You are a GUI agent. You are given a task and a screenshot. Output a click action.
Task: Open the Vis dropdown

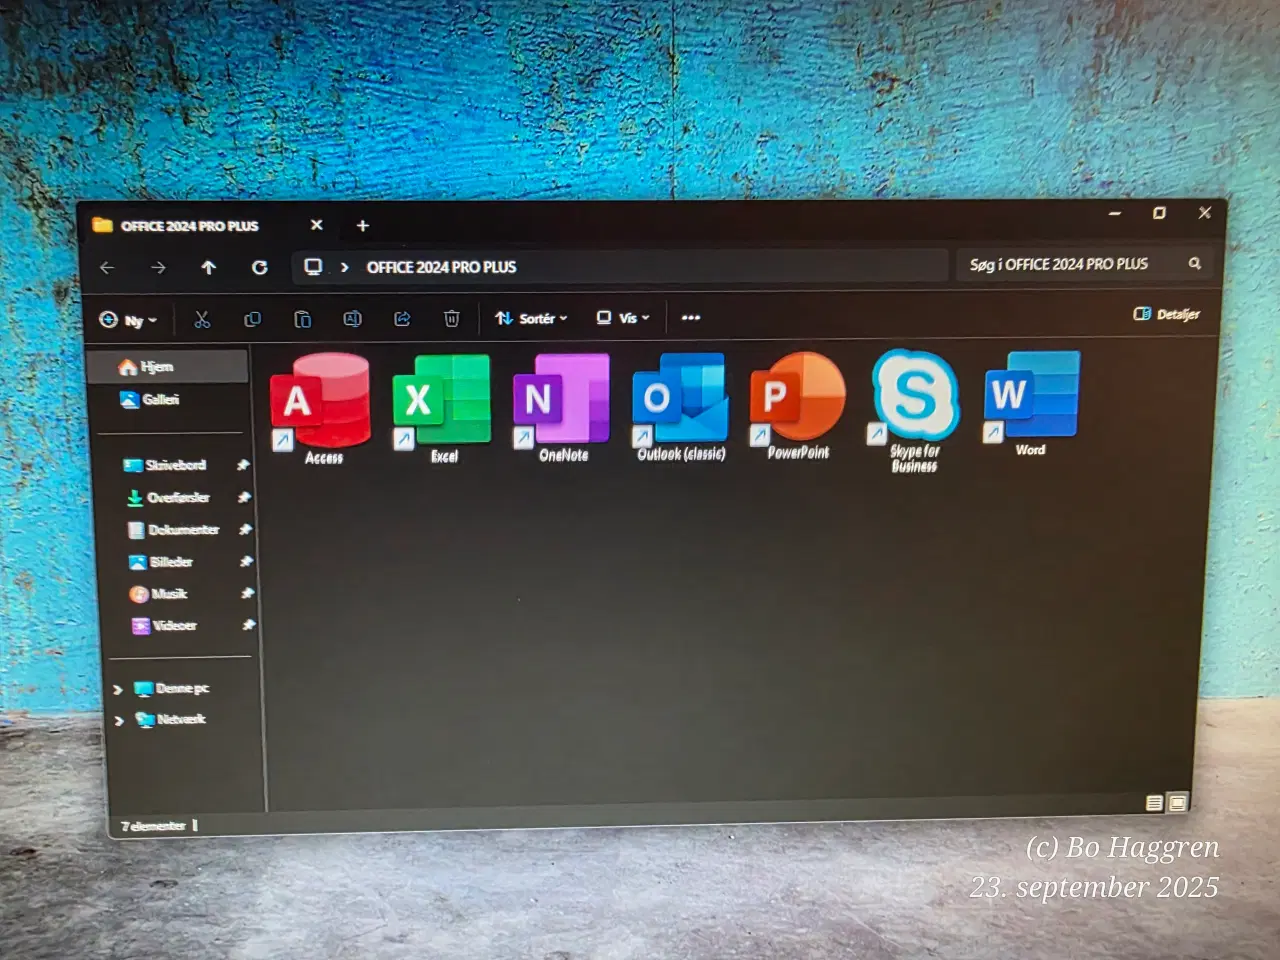[623, 318]
